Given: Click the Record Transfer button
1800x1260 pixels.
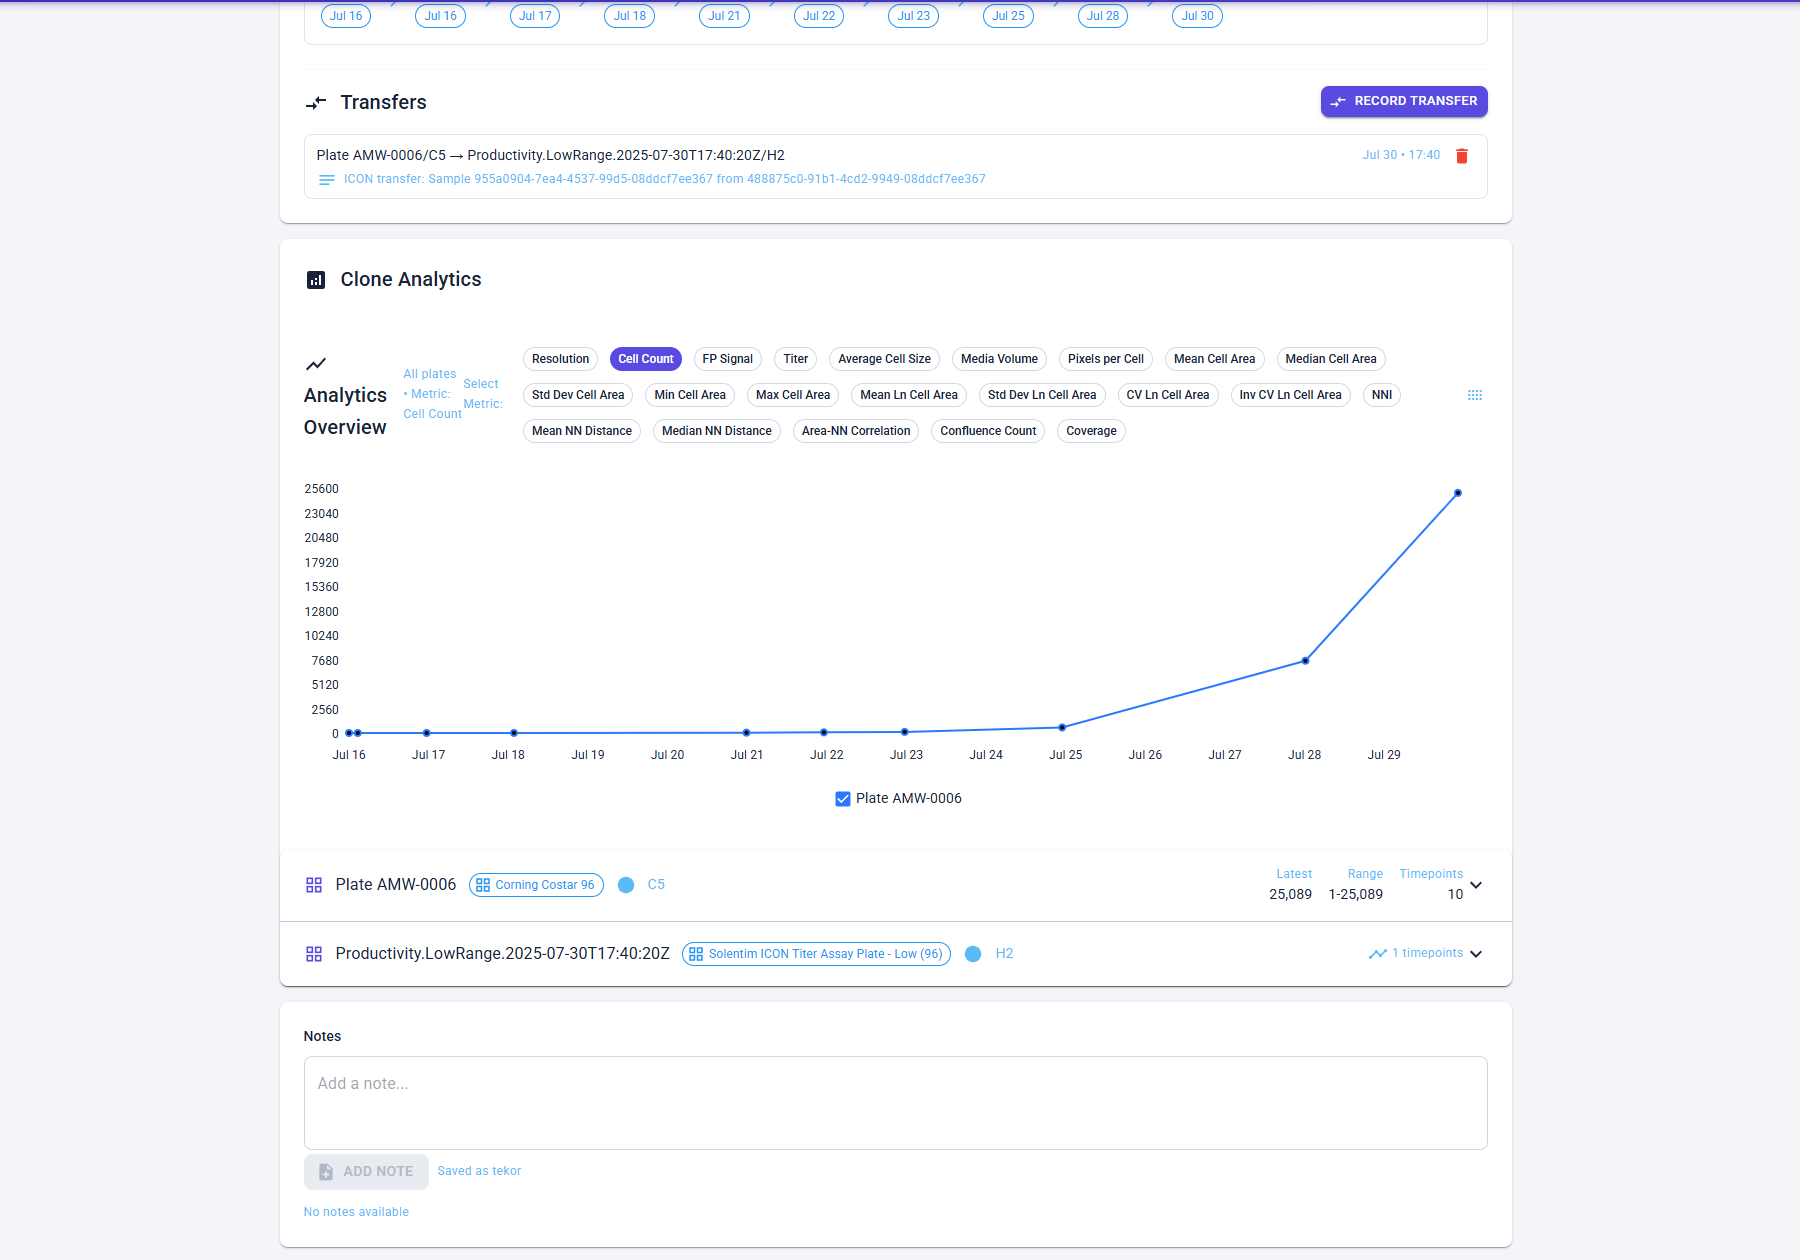Looking at the screenshot, I should pos(1404,102).
